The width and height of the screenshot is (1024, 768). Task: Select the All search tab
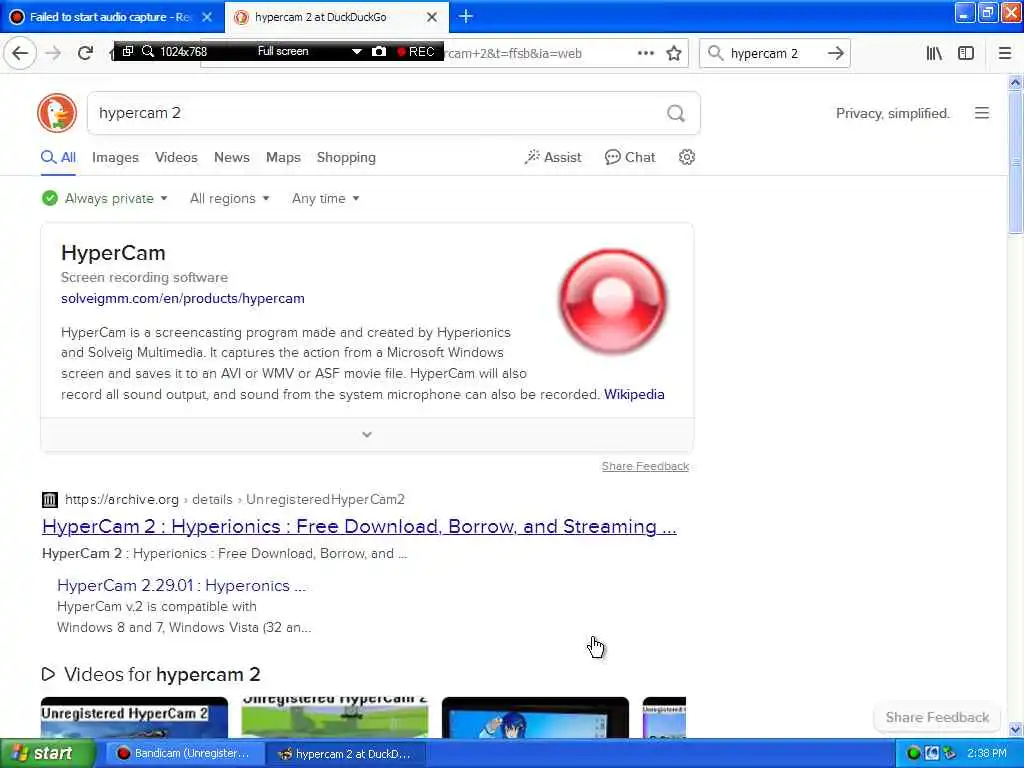[58, 157]
